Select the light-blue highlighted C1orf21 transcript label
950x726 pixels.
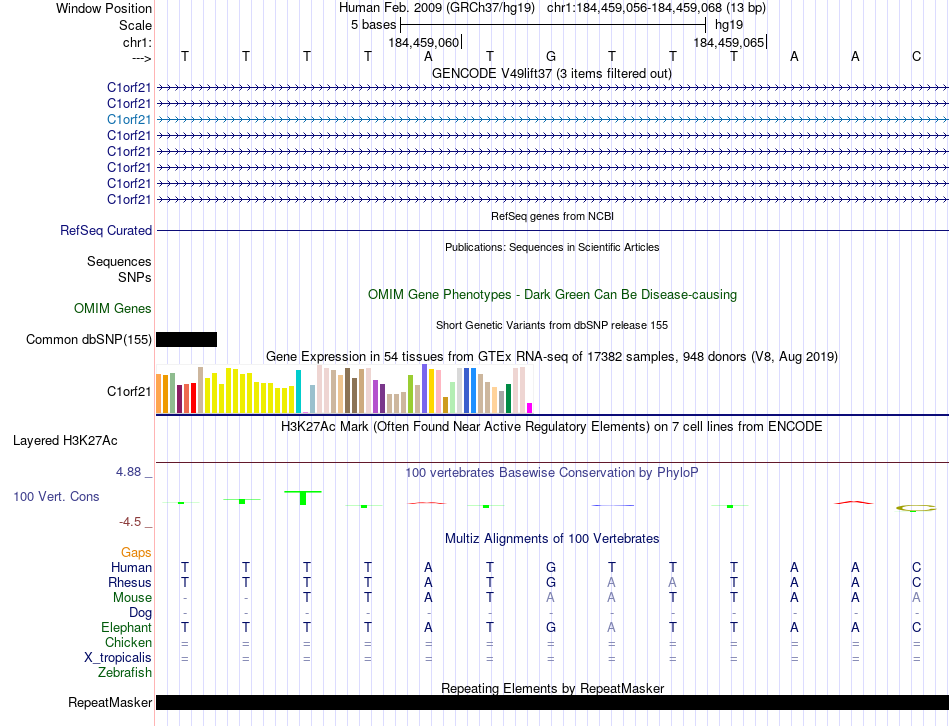[128, 119]
